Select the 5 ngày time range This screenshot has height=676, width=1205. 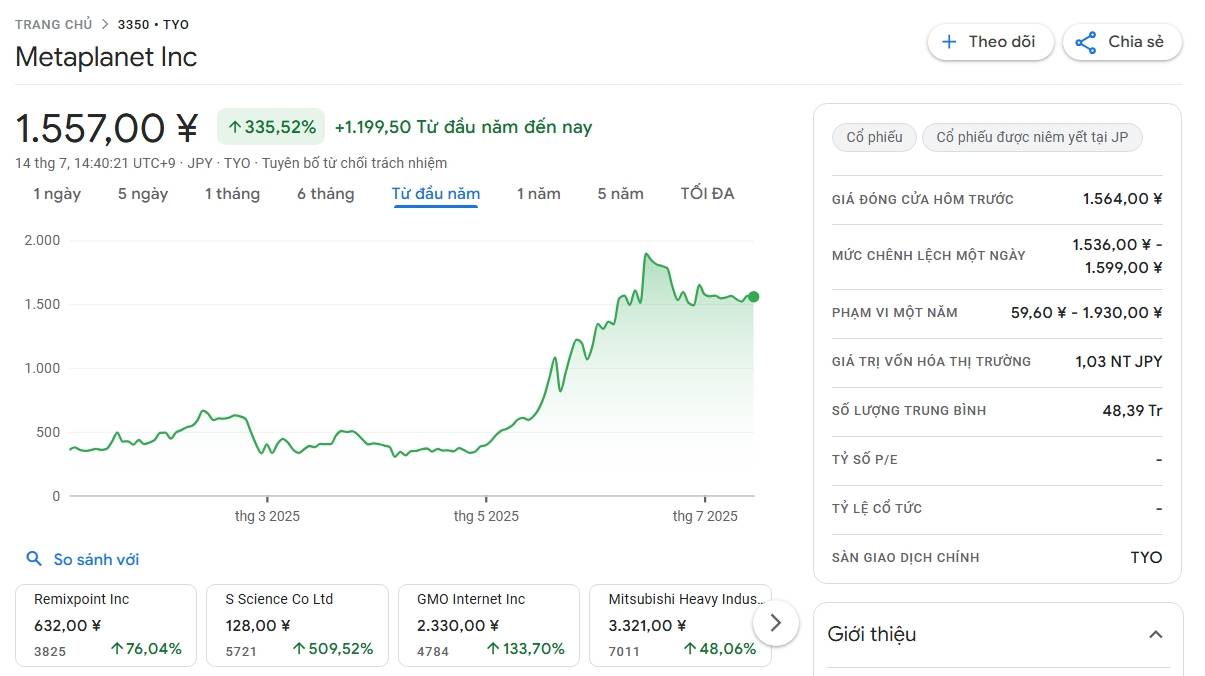click(143, 194)
